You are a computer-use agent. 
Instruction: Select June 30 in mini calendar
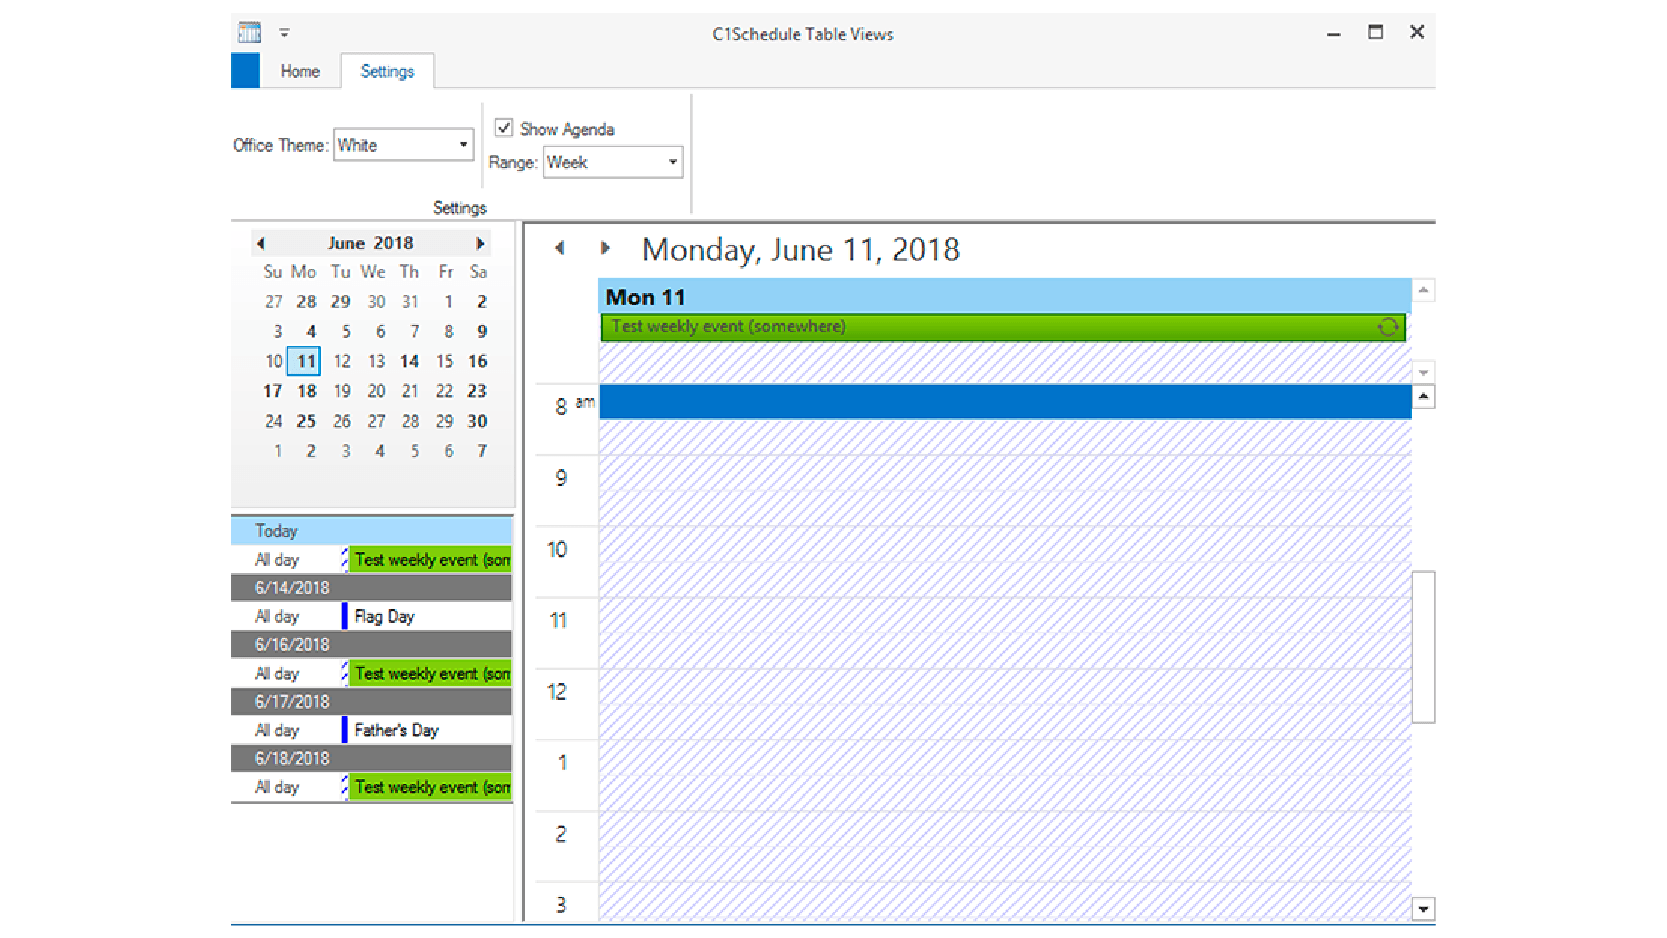click(478, 421)
